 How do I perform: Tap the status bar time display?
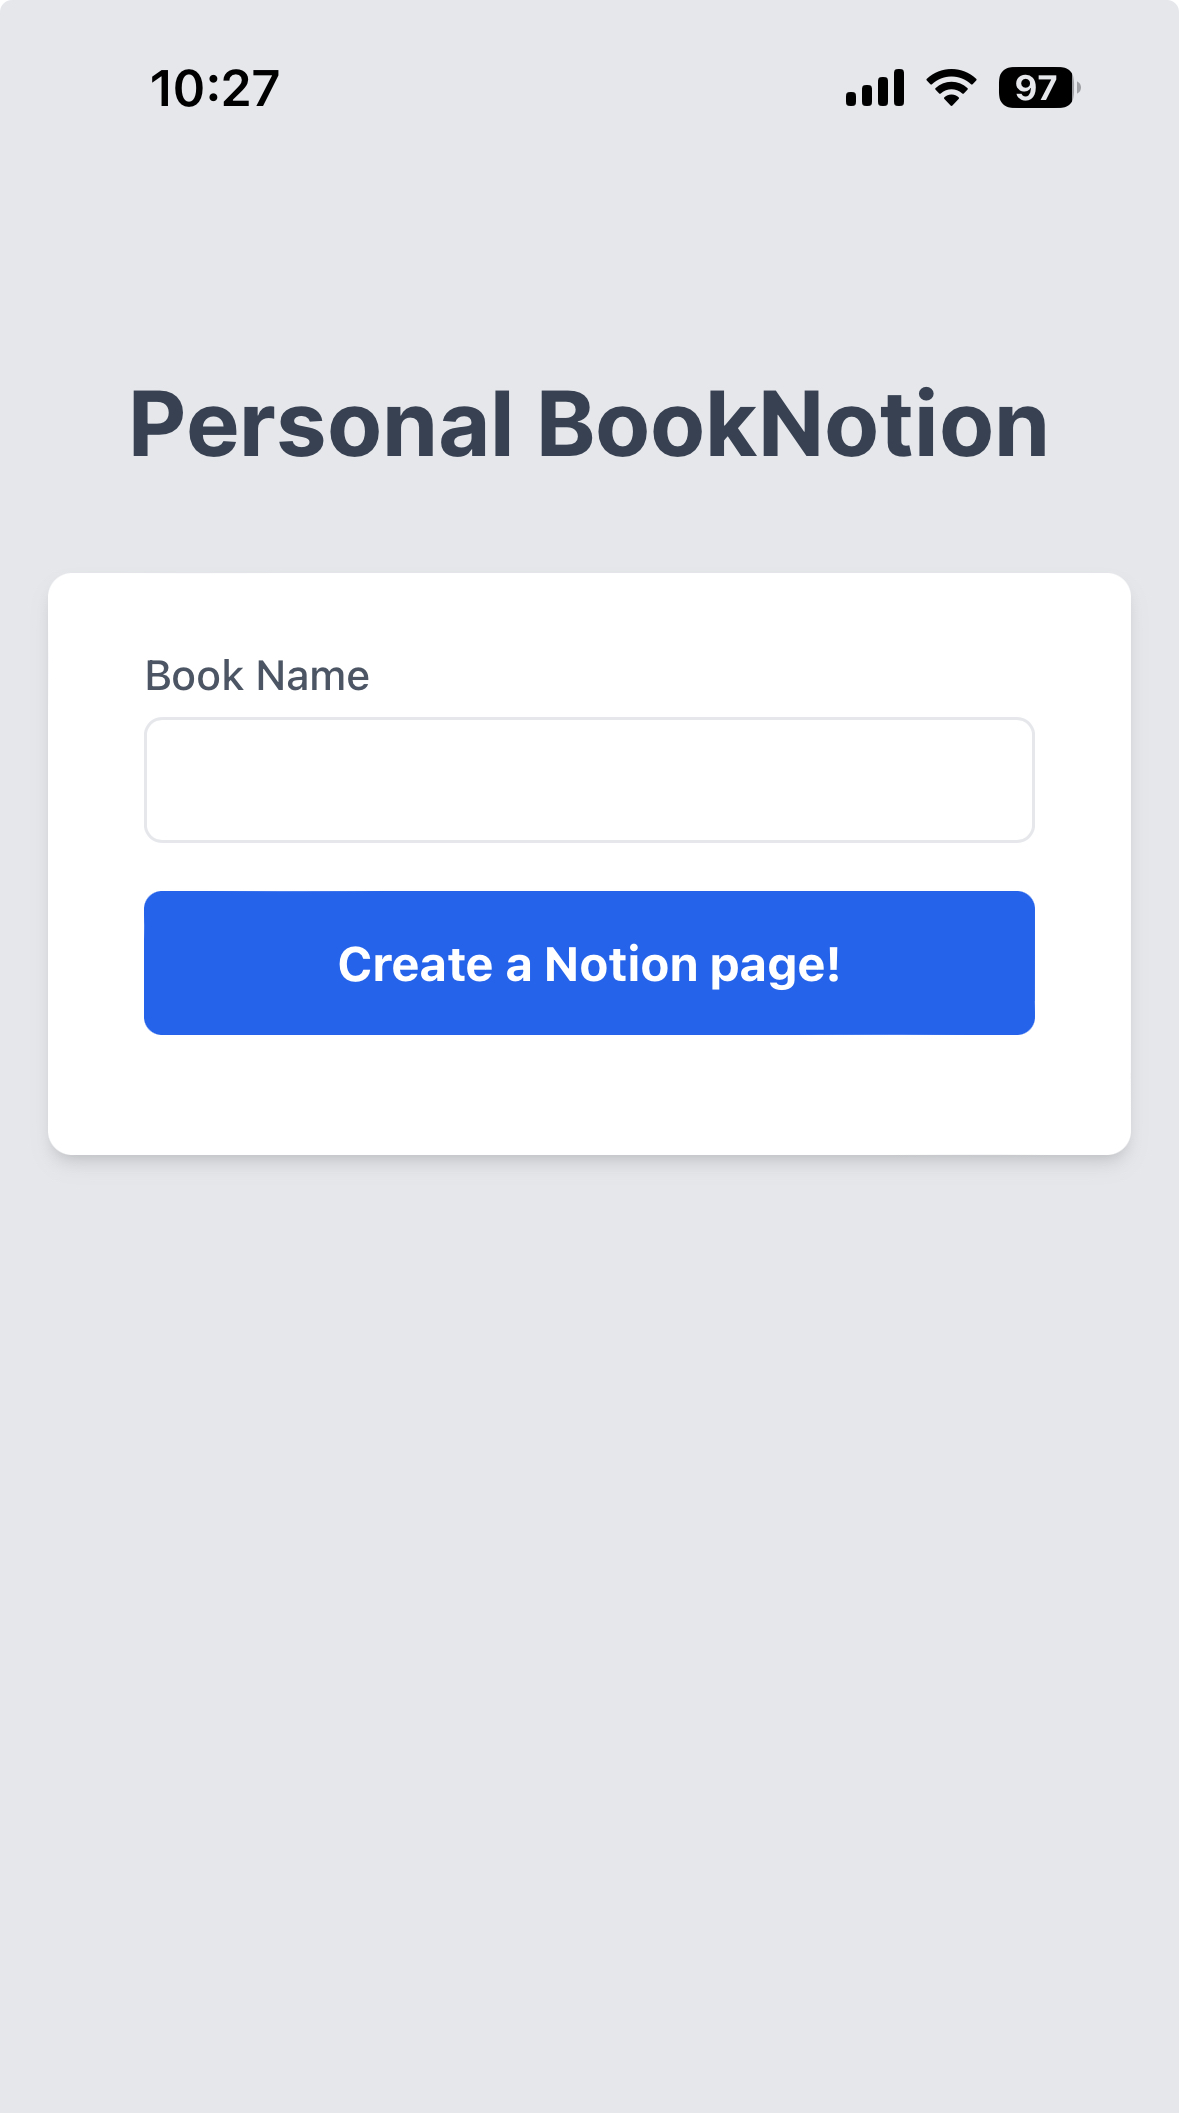click(215, 89)
